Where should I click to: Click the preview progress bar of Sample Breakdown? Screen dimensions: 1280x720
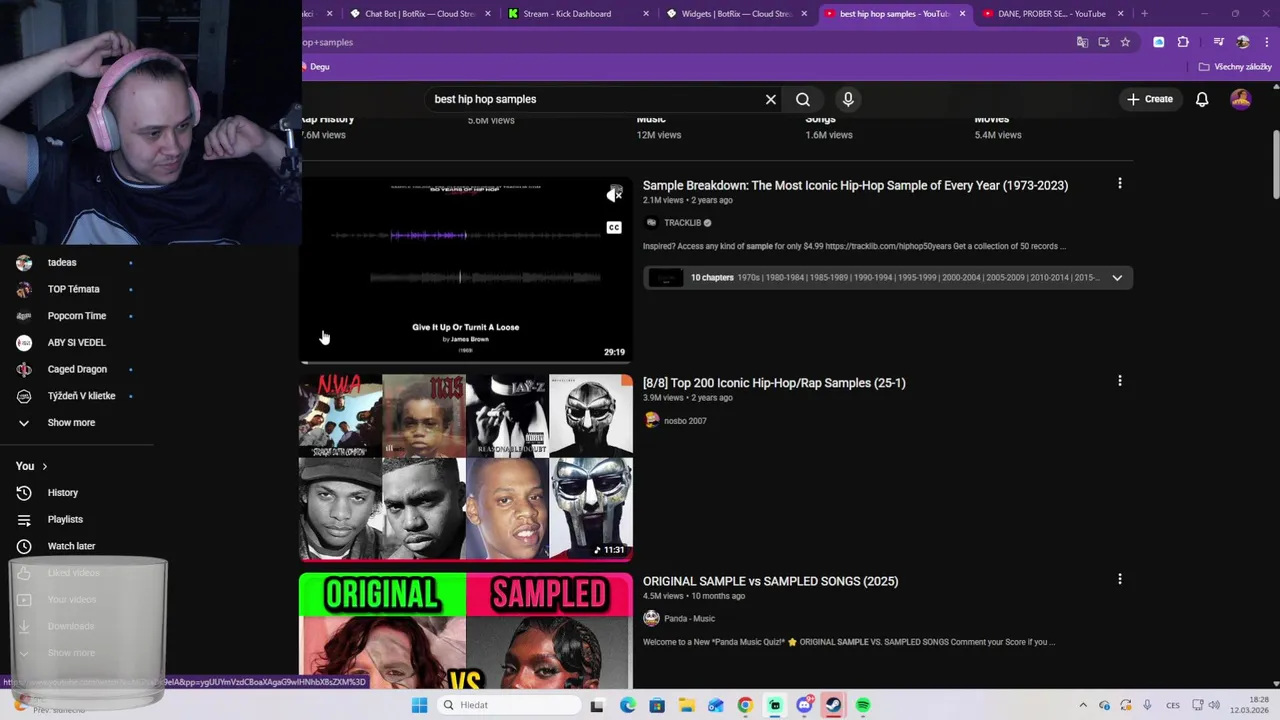pyautogui.click(x=466, y=361)
